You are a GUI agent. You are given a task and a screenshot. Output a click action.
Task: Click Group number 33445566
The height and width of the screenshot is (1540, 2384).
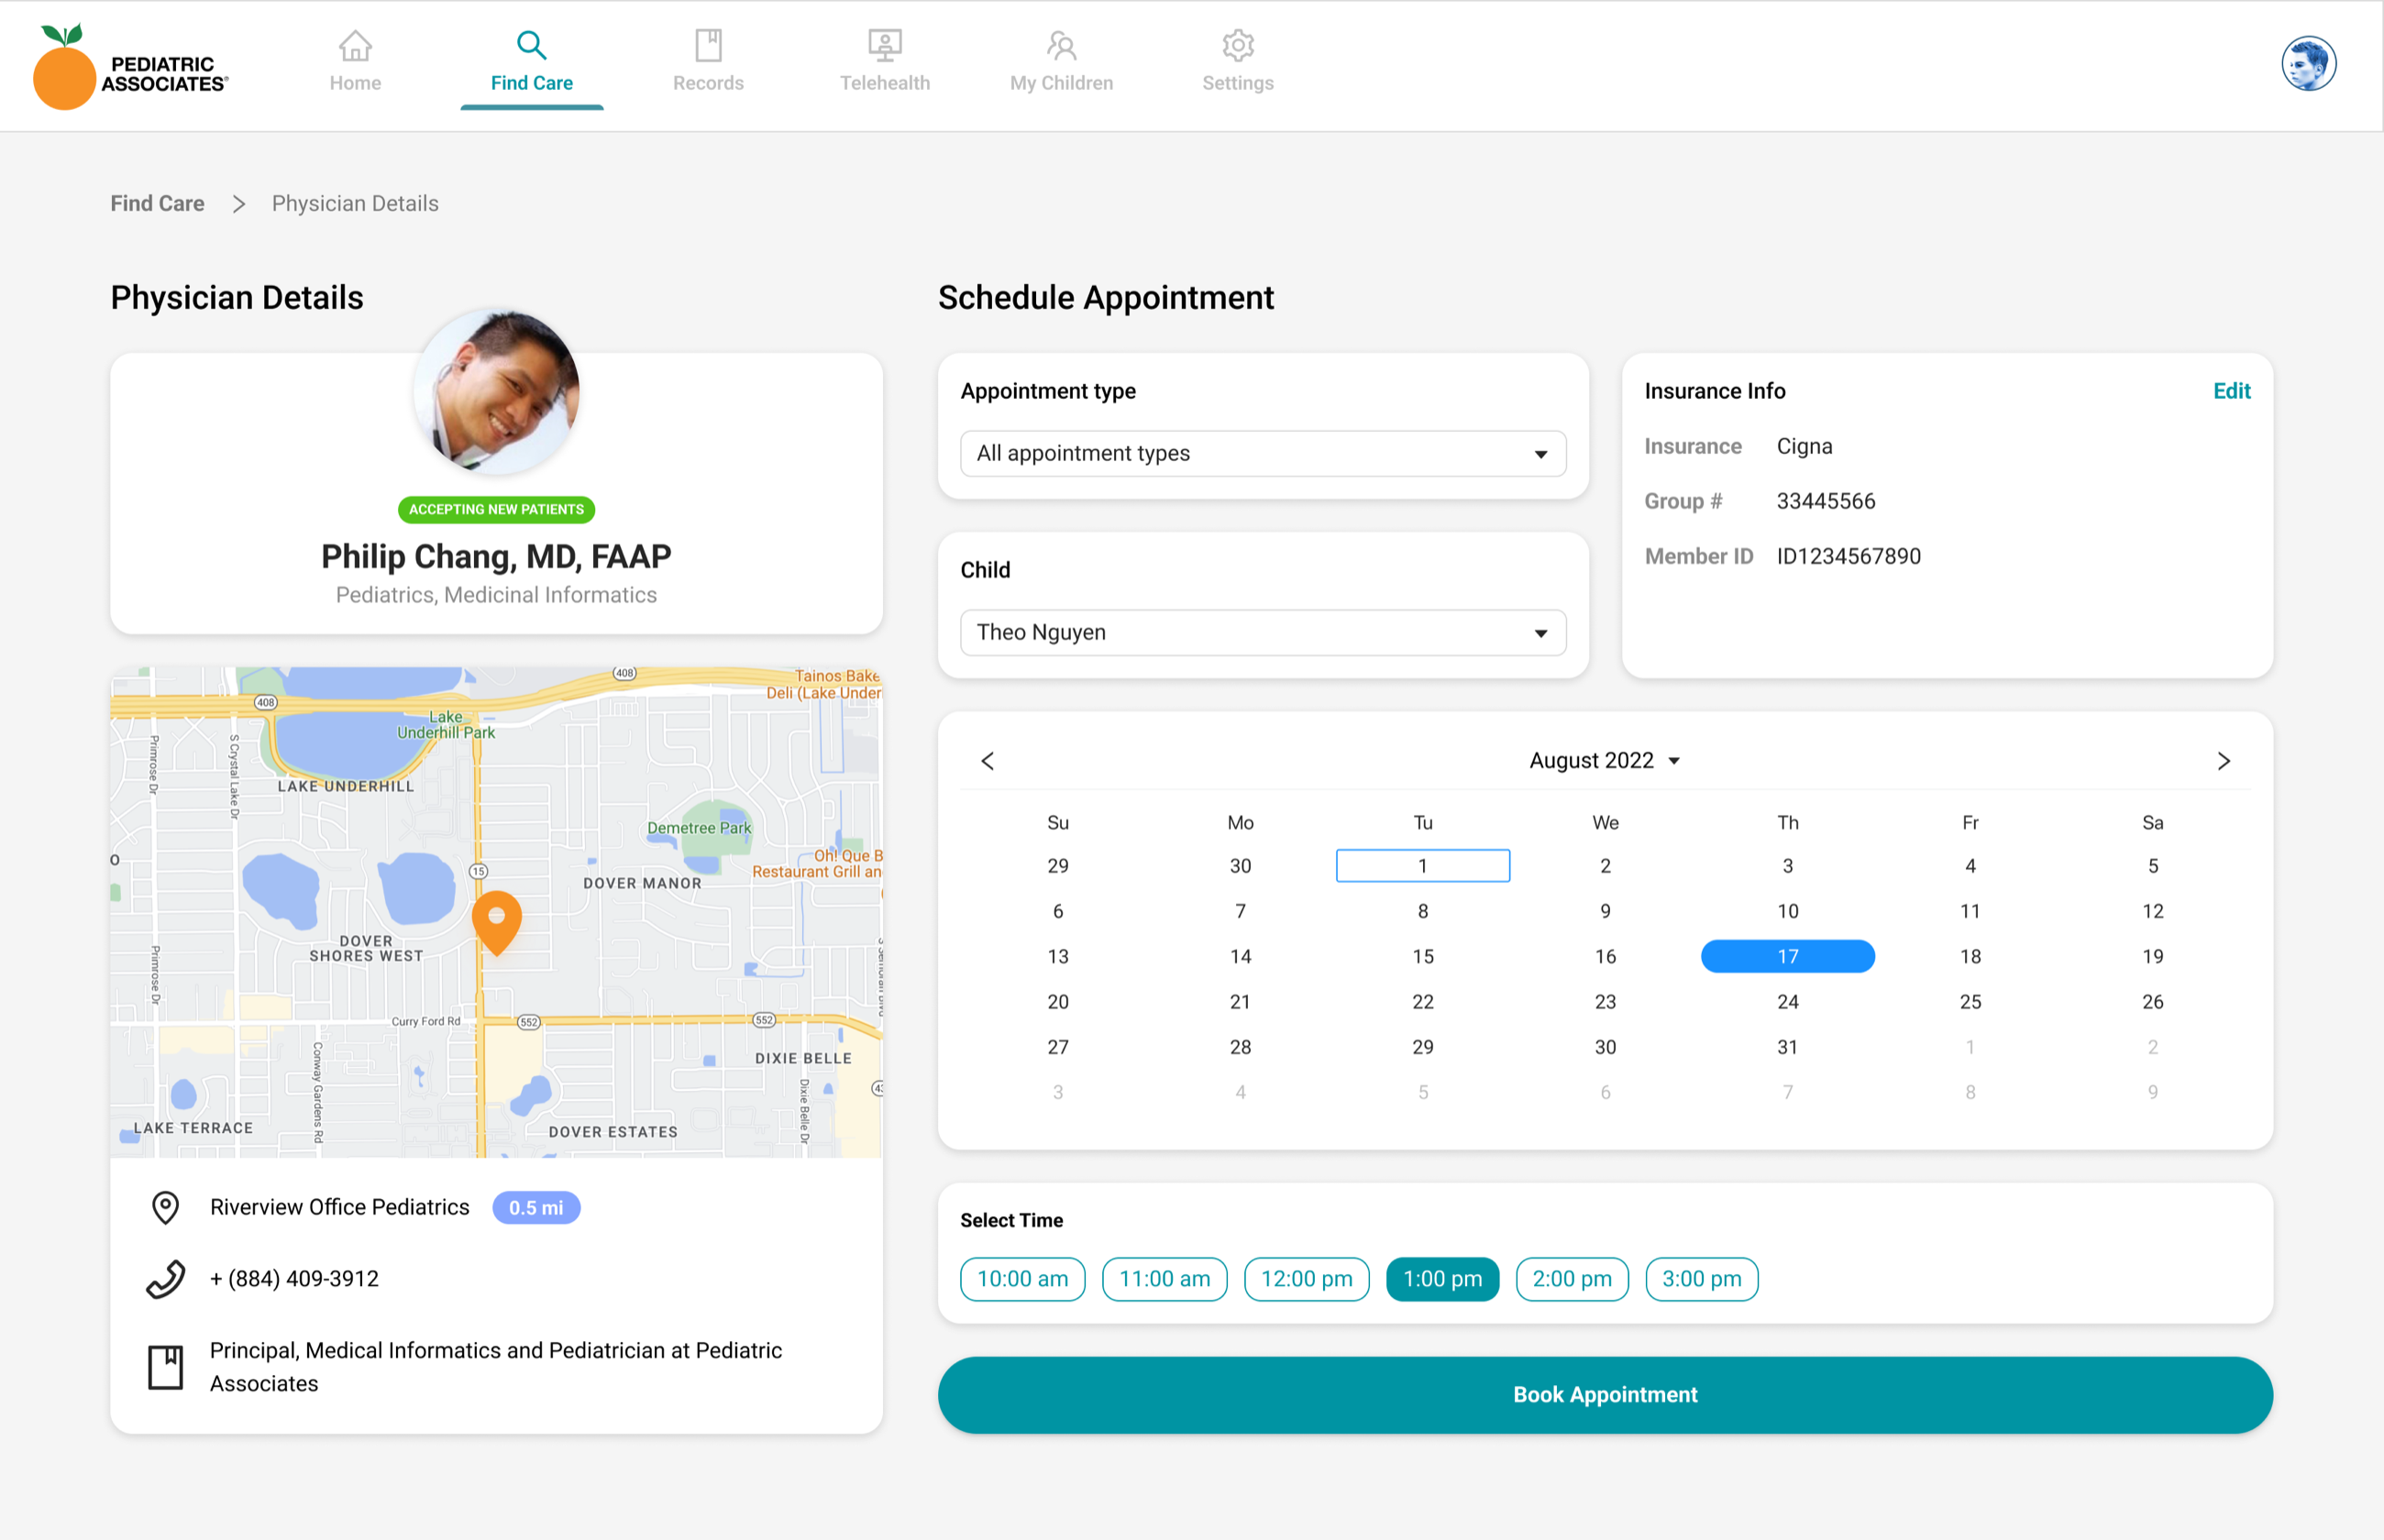pyautogui.click(x=1825, y=501)
